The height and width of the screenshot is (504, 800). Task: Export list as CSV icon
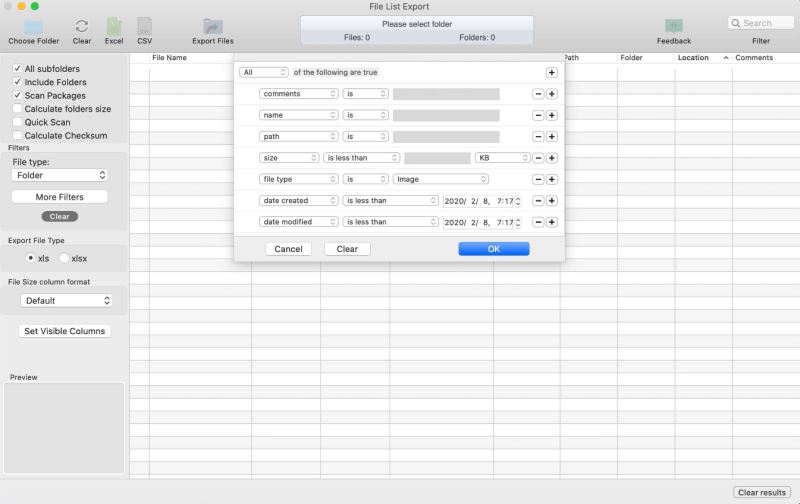pyautogui.click(x=144, y=26)
